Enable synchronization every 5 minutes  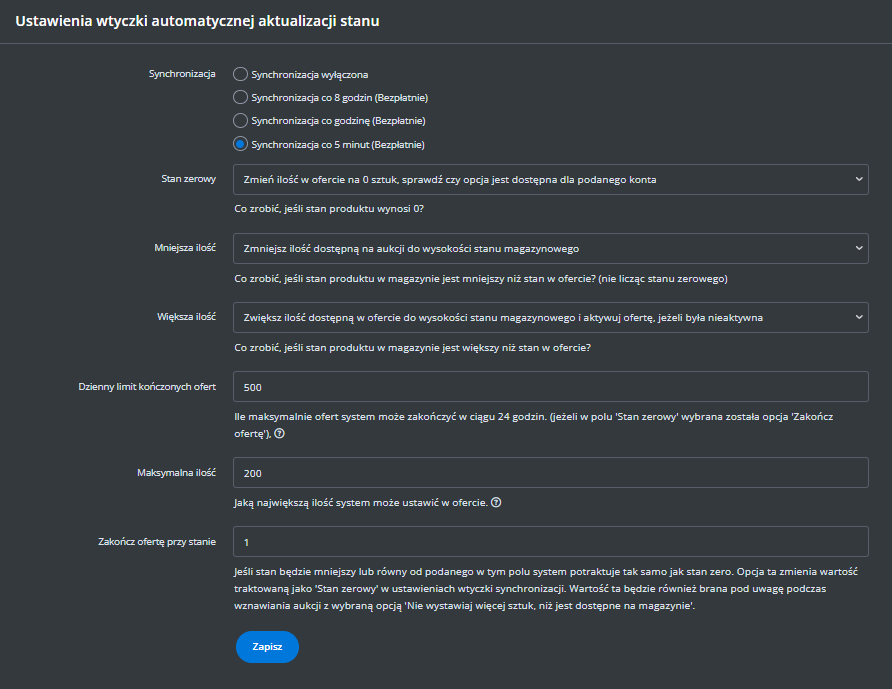(x=240, y=145)
